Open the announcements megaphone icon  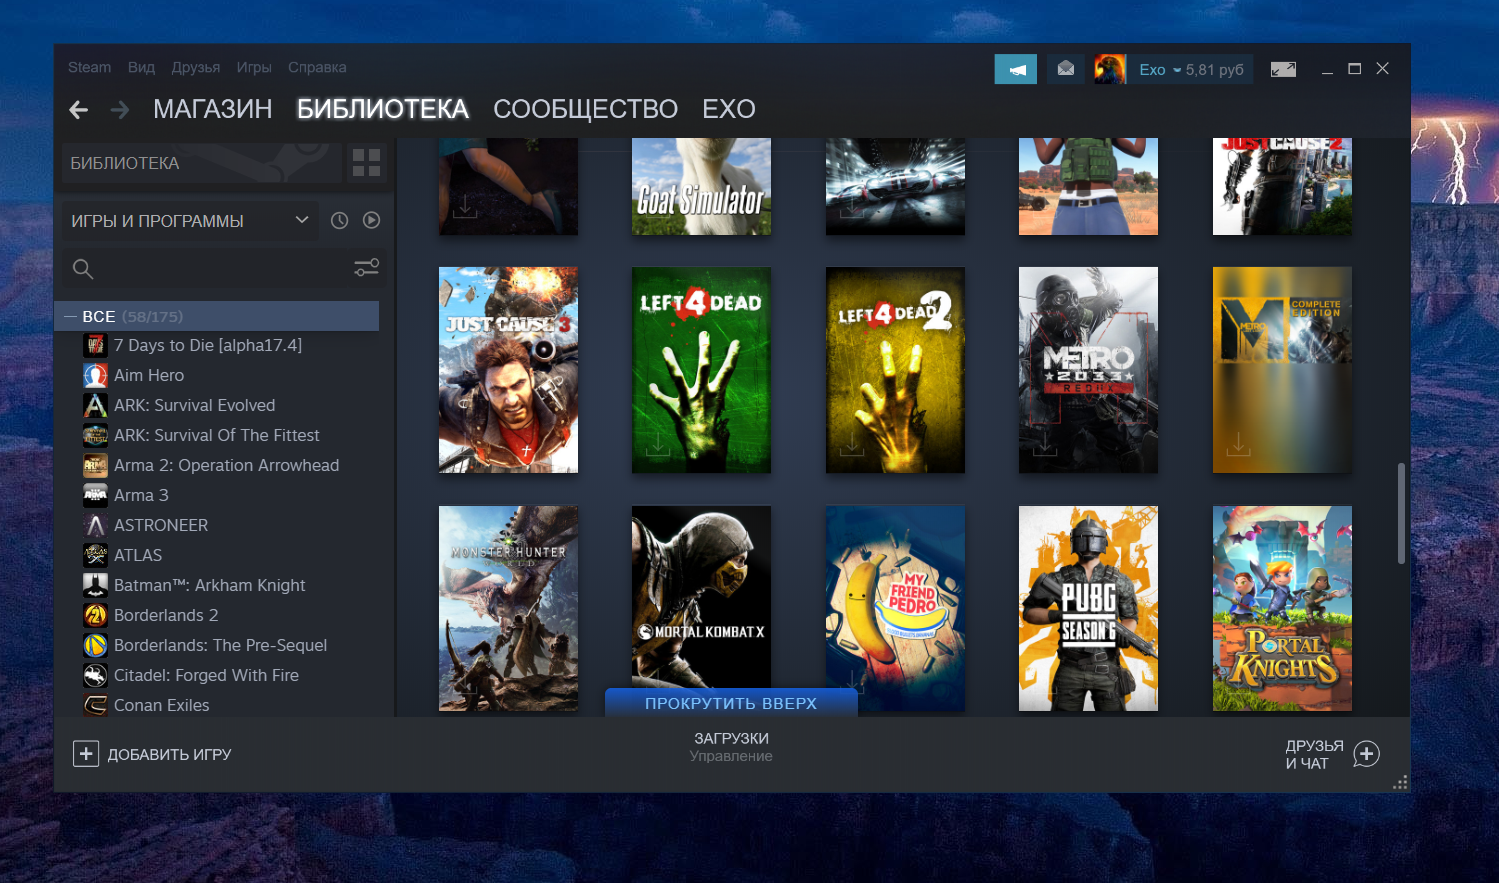click(x=1016, y=69)
